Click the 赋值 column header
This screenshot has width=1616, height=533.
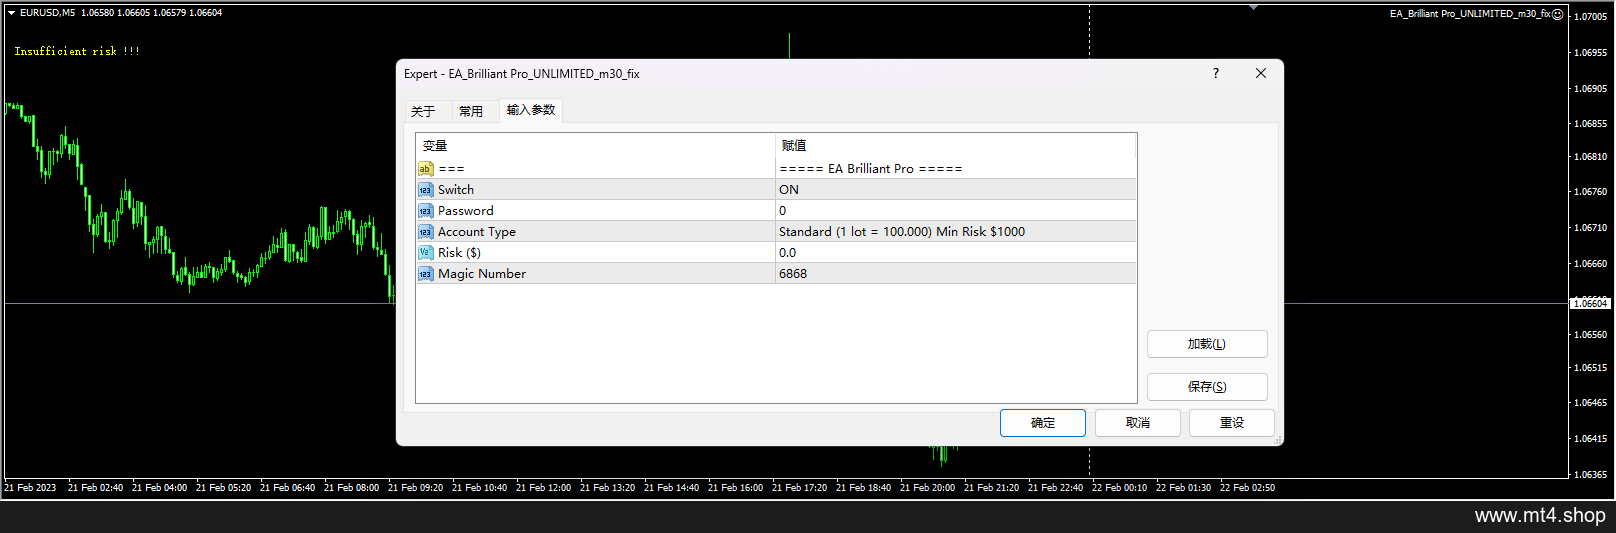click(956, 146)
